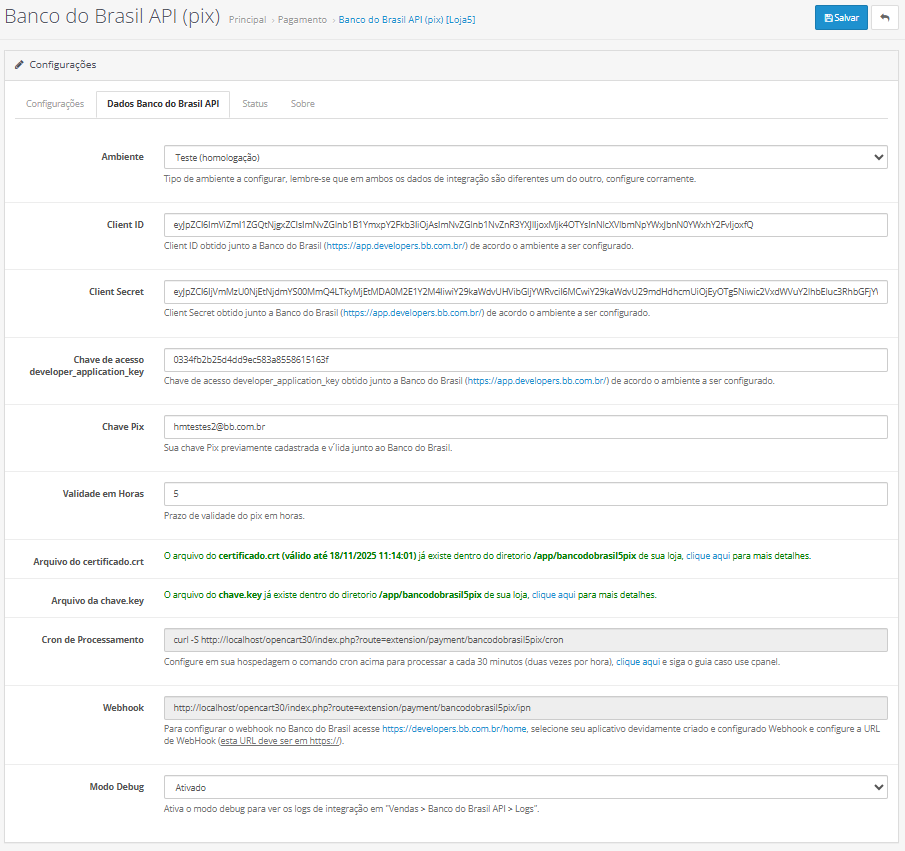Open developers link under Client ID
Screen dimensions: 905x851
point(397,246)
